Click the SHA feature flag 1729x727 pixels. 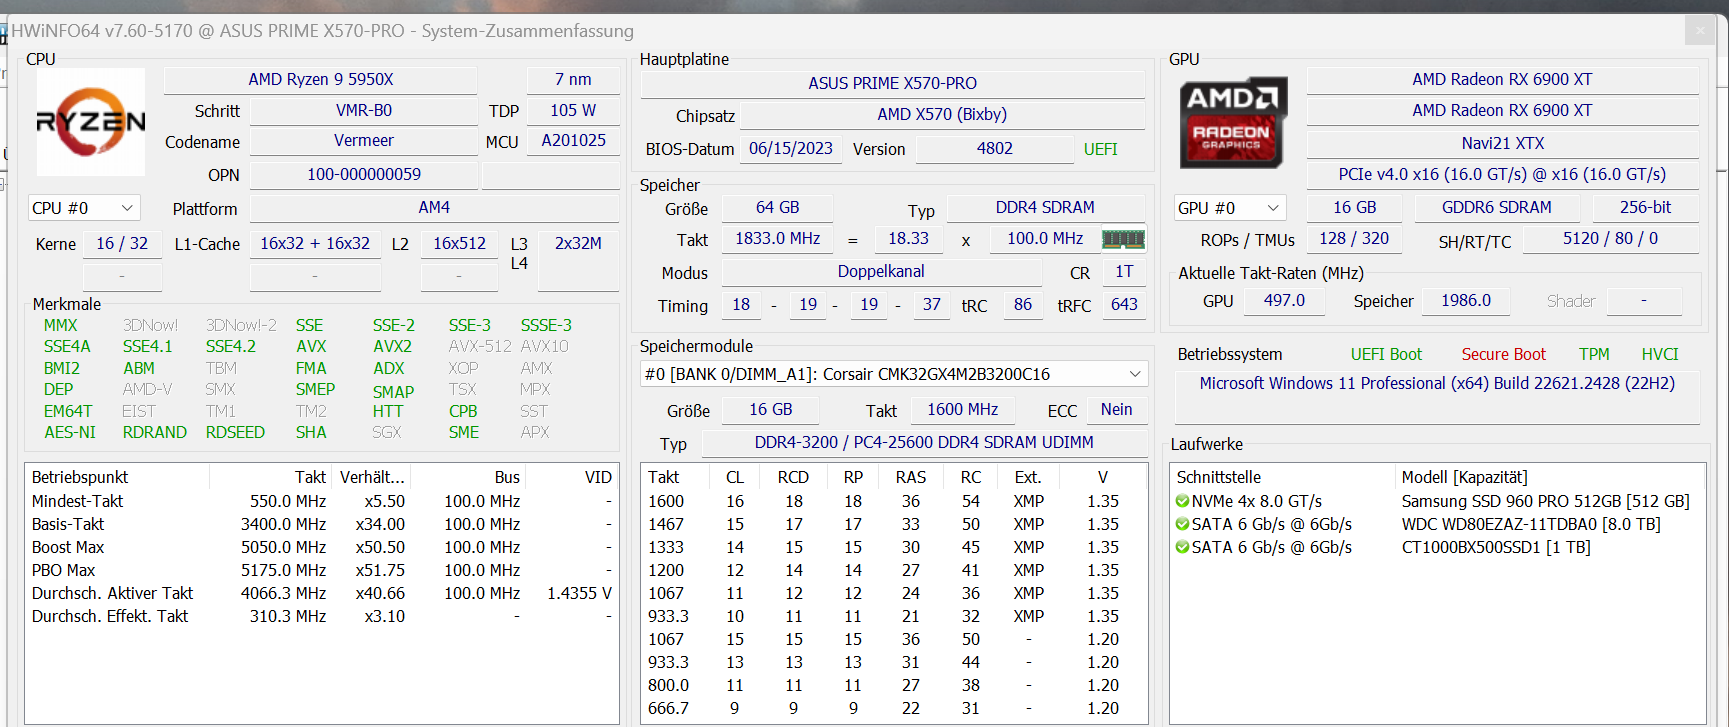point(311,433)
